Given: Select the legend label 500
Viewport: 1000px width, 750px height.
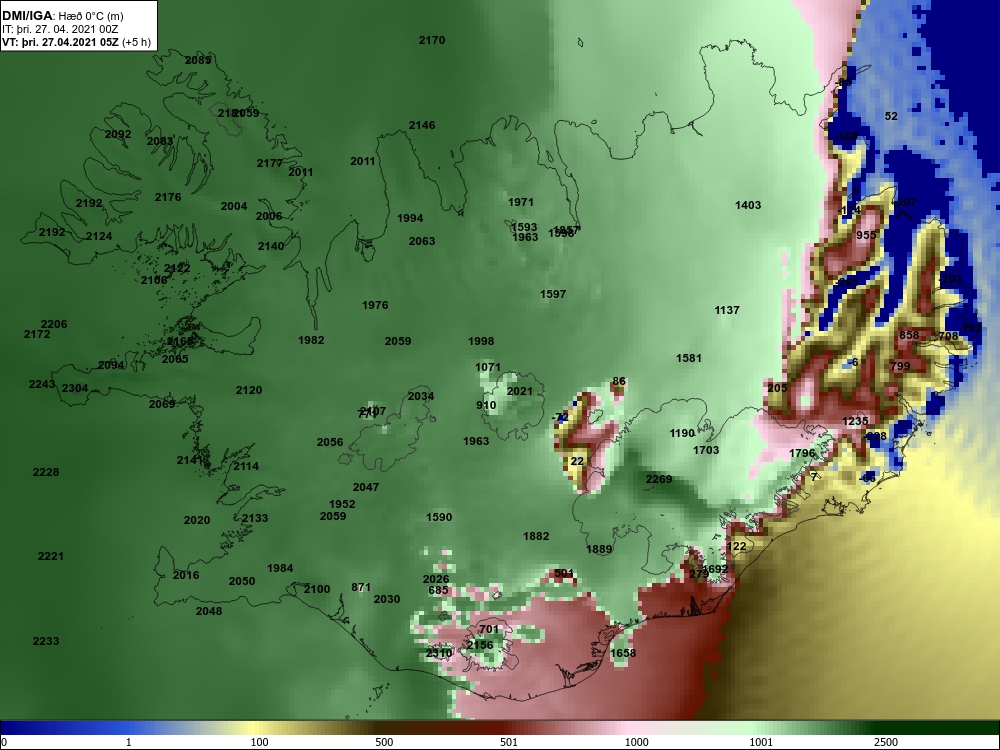Looking at the screenshot, I should [384, 742].
